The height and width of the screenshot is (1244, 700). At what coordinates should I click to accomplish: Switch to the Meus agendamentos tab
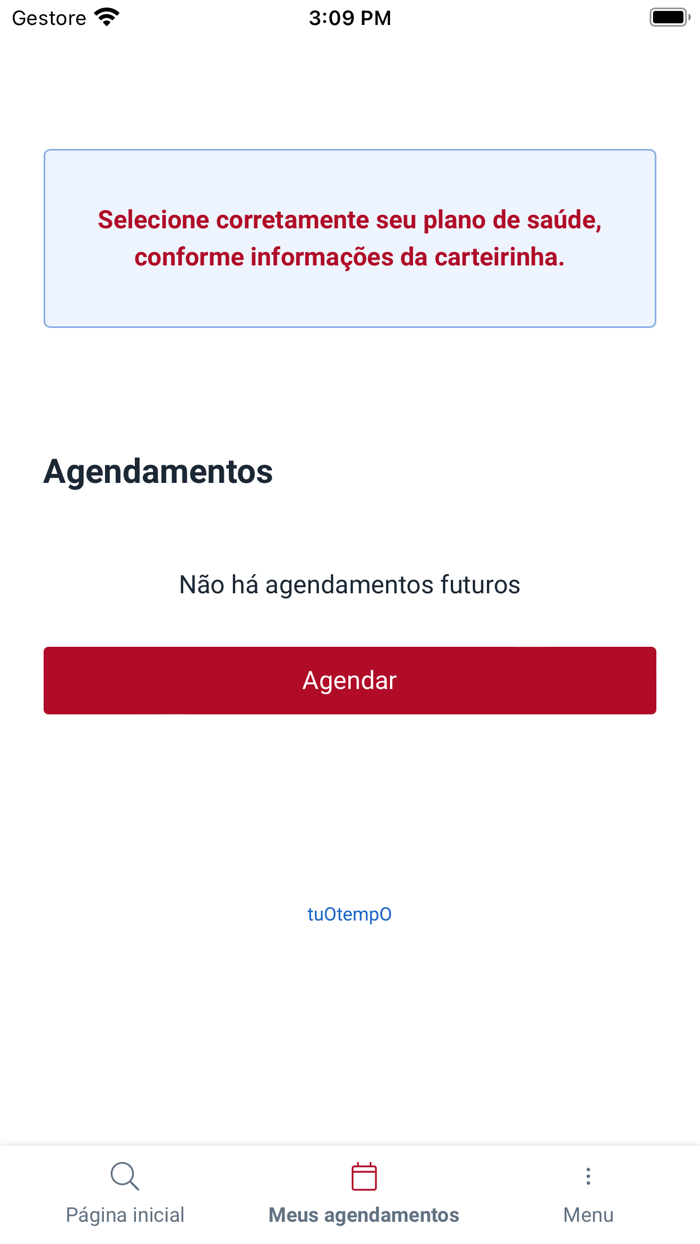363,1192
